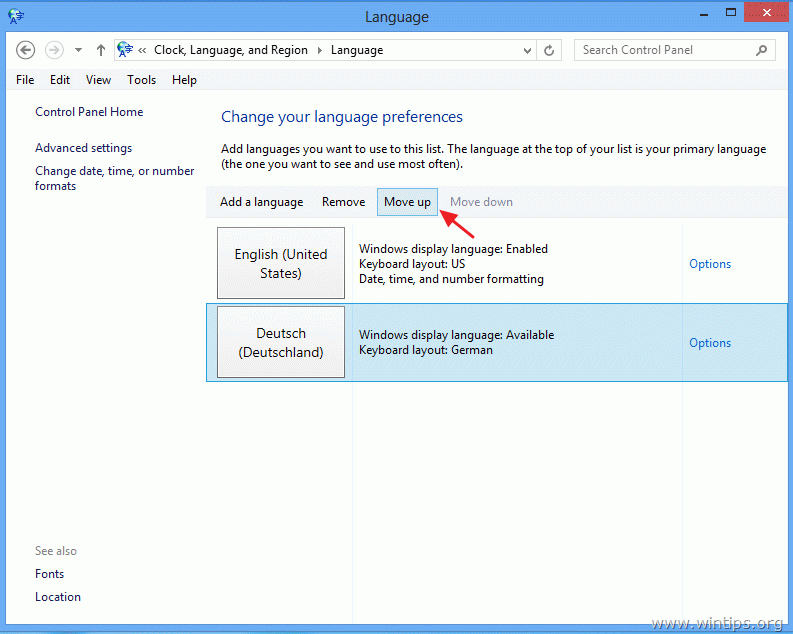
Task: Click 'Clock, Language, and Region' breadcrumb
Action: pyautogui.click(x=231, y=50)
